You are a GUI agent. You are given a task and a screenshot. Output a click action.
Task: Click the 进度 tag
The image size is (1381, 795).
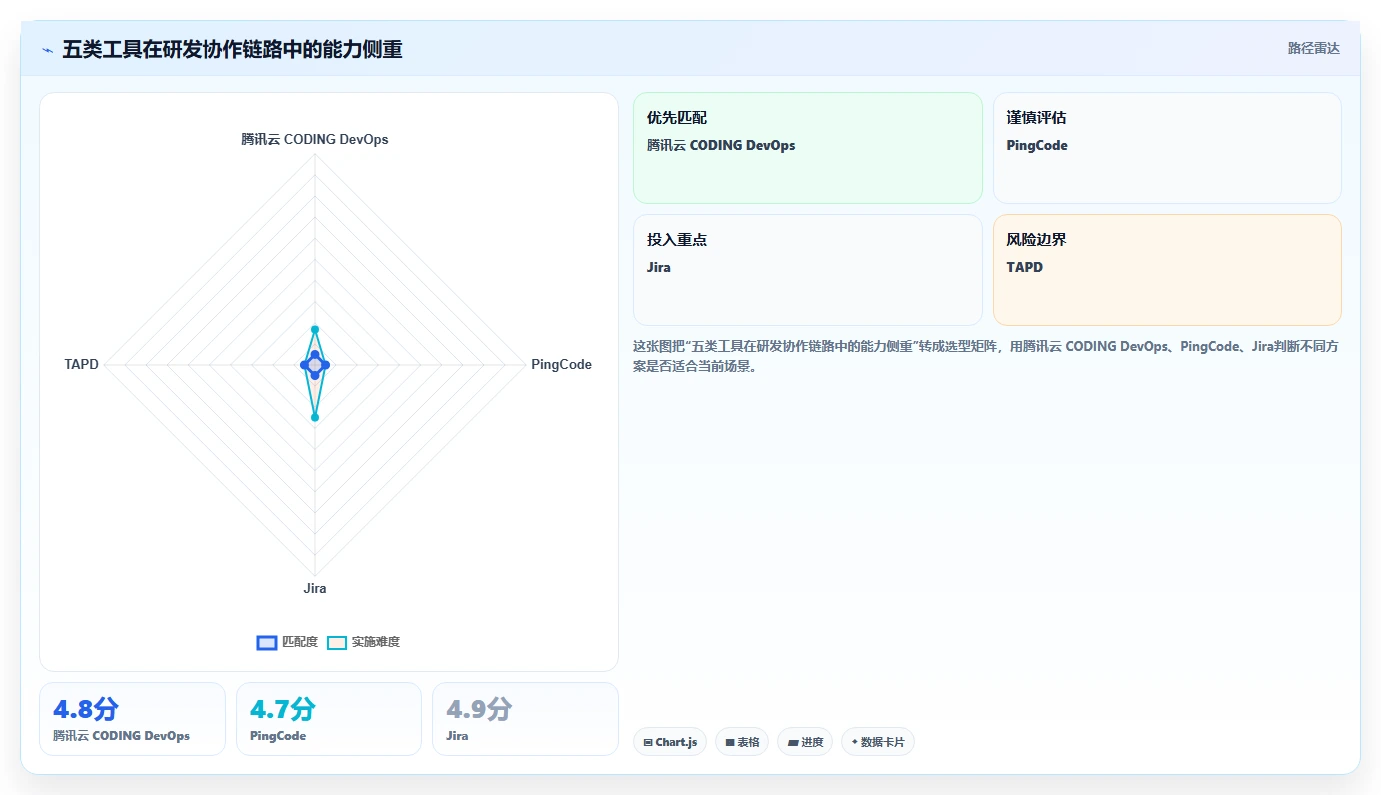[x=805, y=742]
